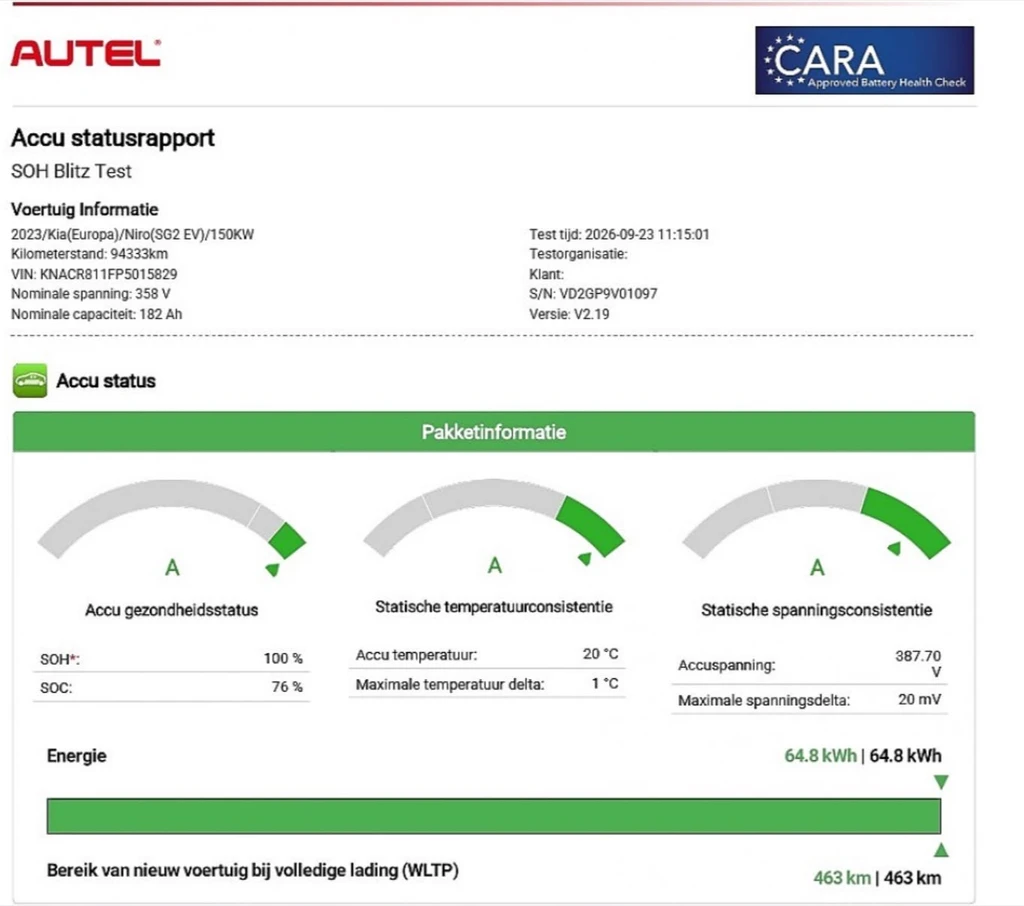
Task: Click the upward triangle marker below the energy bar
Action: tap(940, 850)
